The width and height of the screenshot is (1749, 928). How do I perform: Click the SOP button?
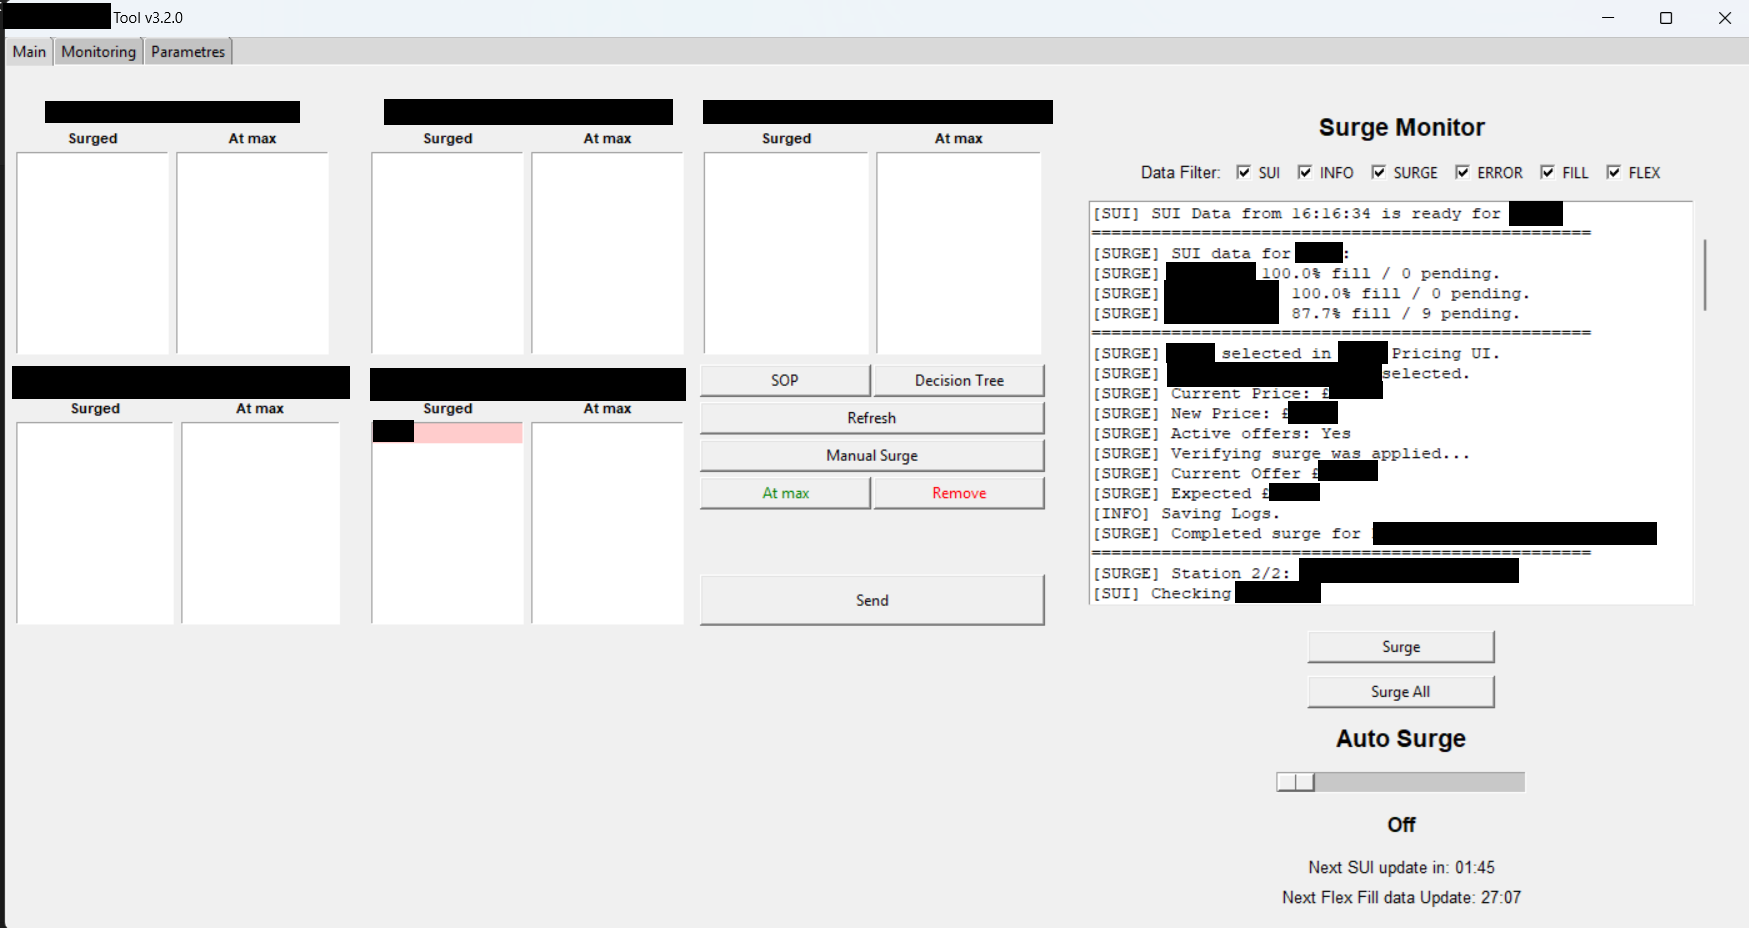click(785, 380)
